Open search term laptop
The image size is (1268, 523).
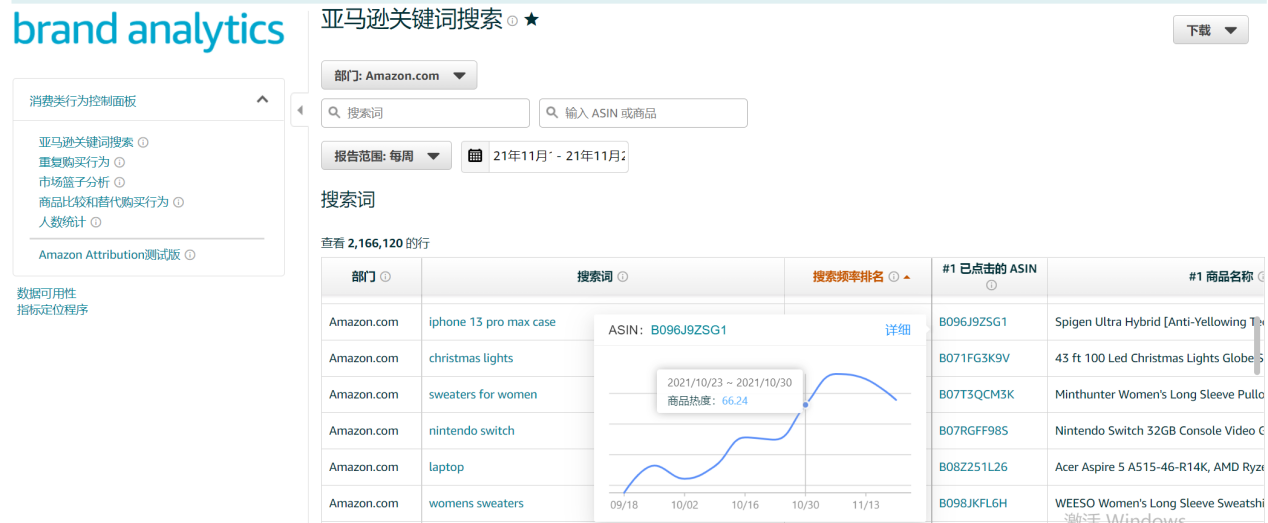(447, 467)
